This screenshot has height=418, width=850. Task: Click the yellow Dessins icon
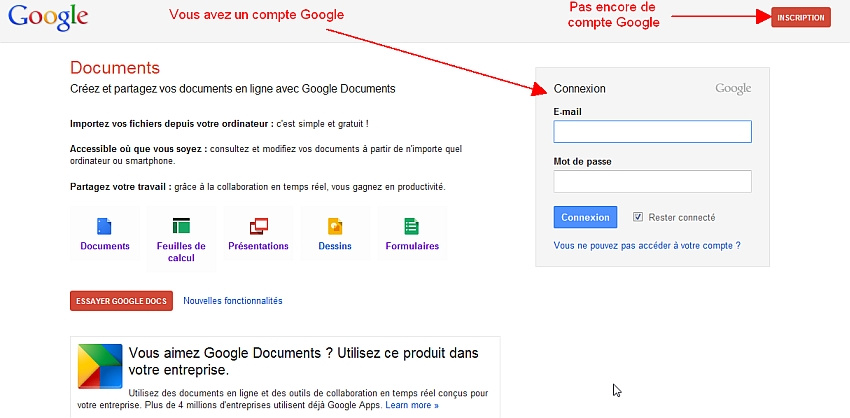(x=335, y=226)
